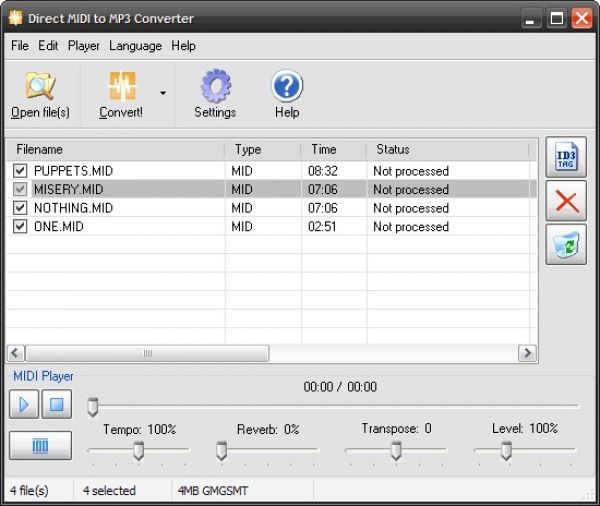This screenshot has width=600, height=506.
Task: Open file(s) with the folder icon
Action: click(40, 95)
